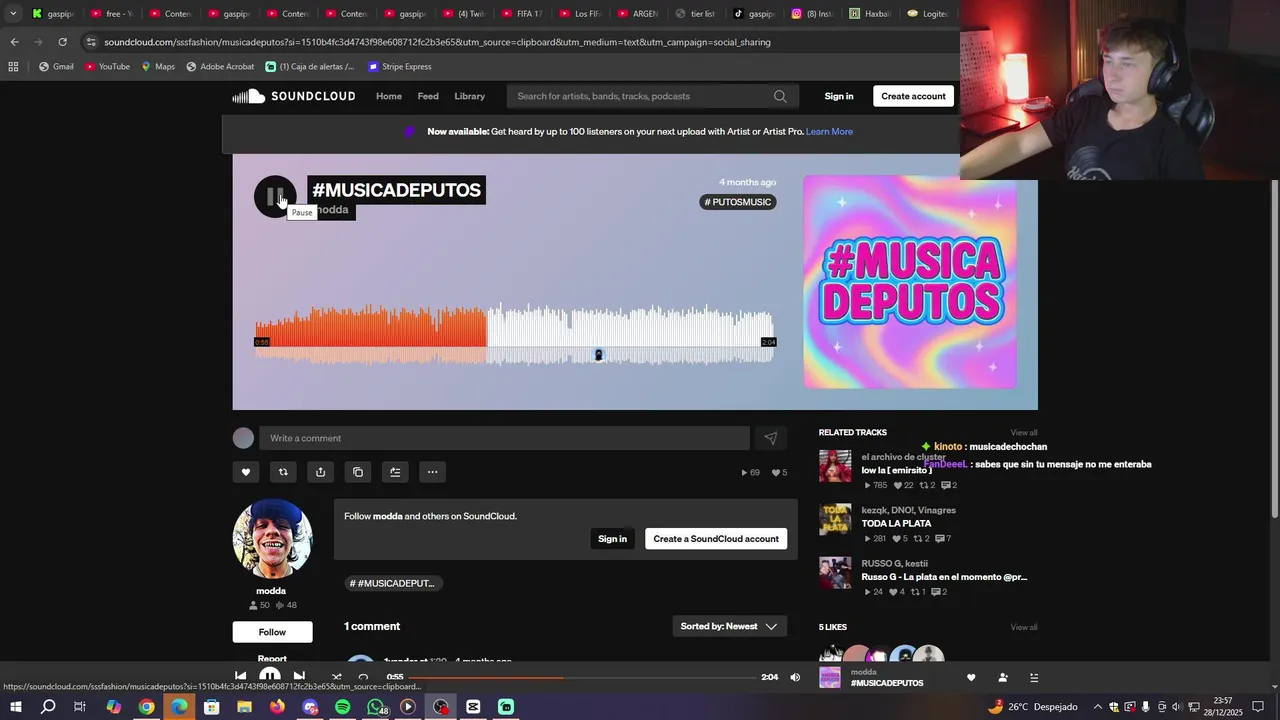Click the address bar URL
This screenshot has width=1280, height=720.
pyautogui.click(x=437, y=42)
